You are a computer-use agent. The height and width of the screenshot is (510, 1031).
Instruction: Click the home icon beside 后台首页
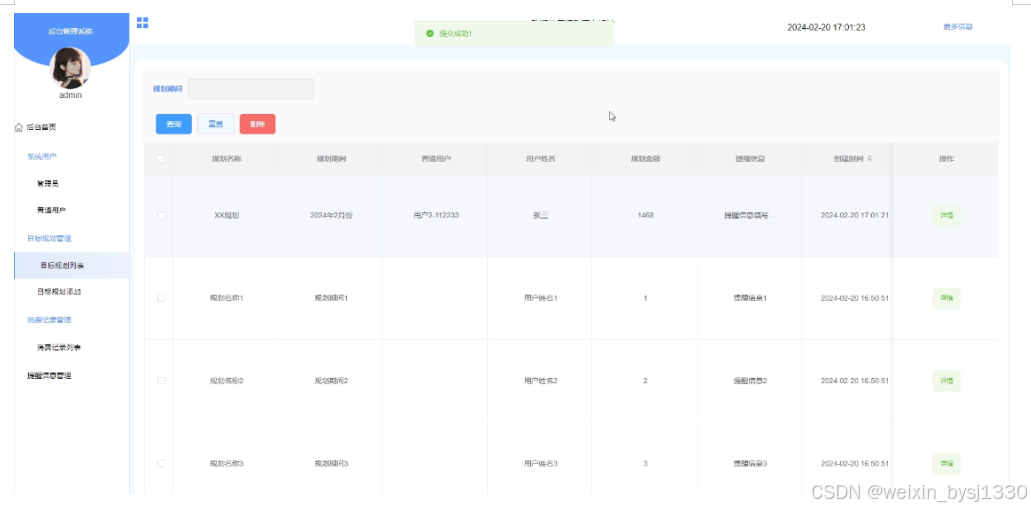pos(18,128)
